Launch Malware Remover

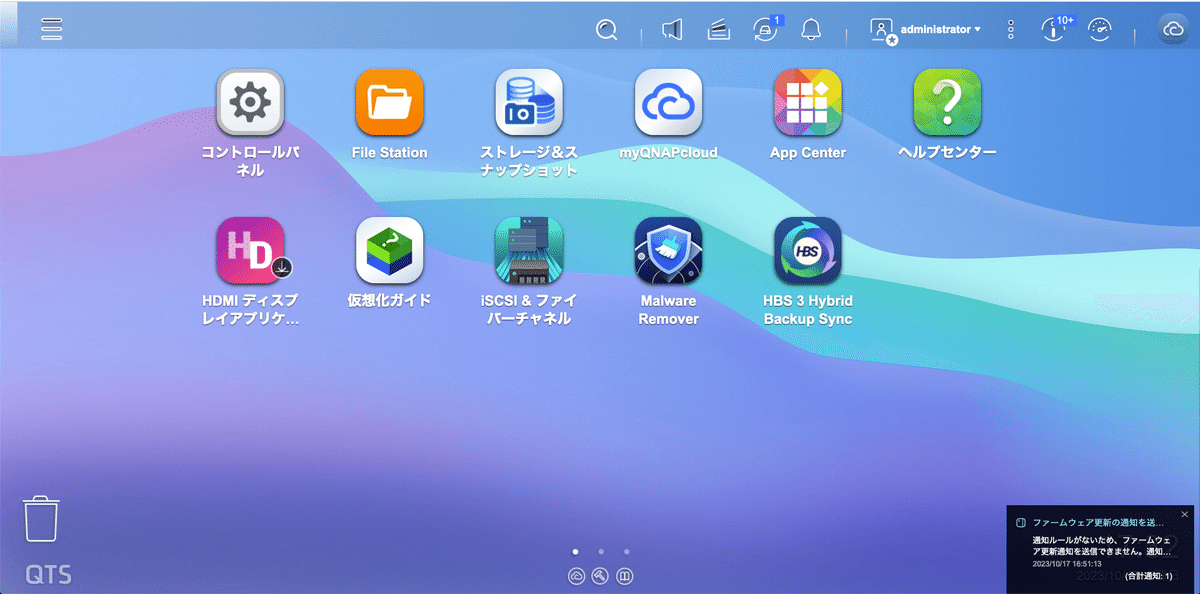click(668, 251)
